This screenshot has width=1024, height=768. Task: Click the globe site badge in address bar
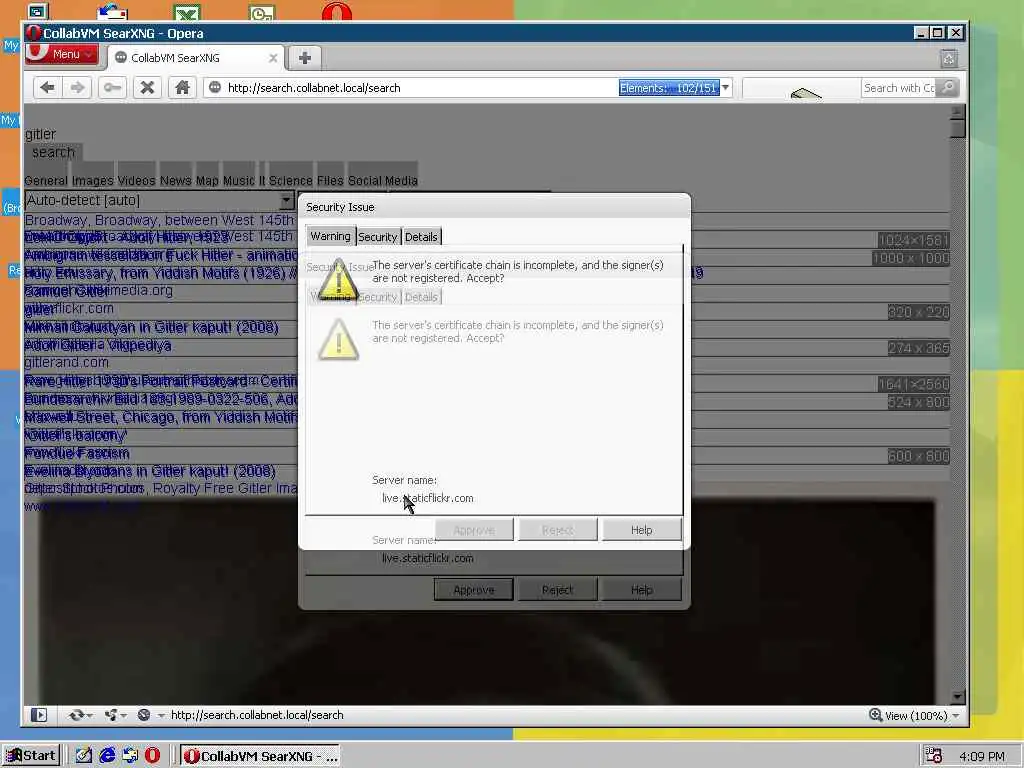(x=215, y=88)
